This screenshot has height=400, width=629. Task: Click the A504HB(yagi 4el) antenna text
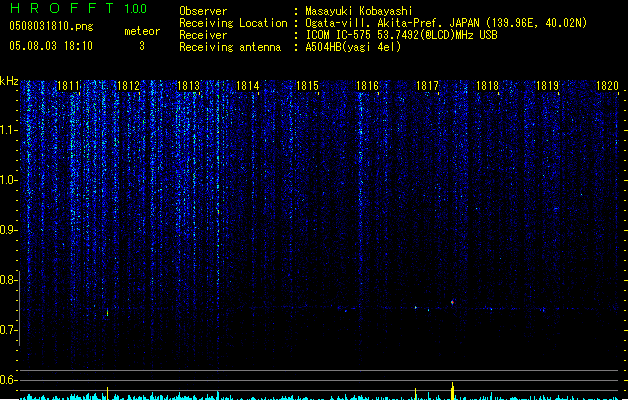pos(353,47)
